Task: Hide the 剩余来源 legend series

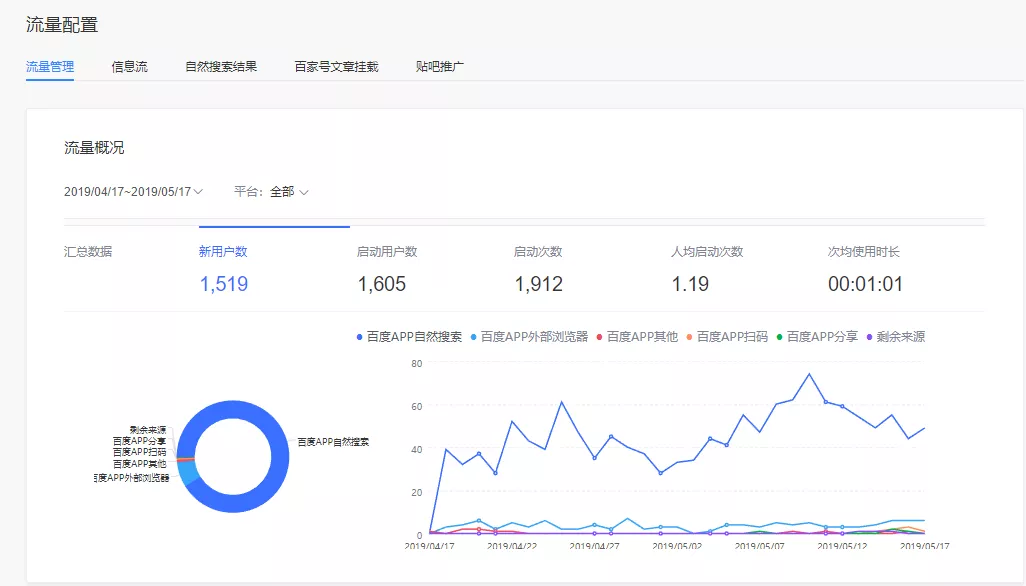Action: click(x=894, y=337)
